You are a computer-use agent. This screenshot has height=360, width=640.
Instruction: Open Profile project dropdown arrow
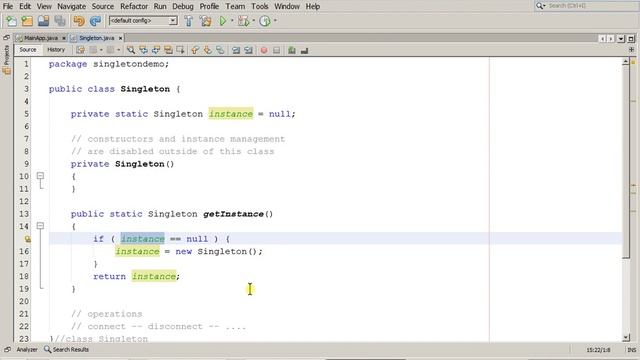276,20
